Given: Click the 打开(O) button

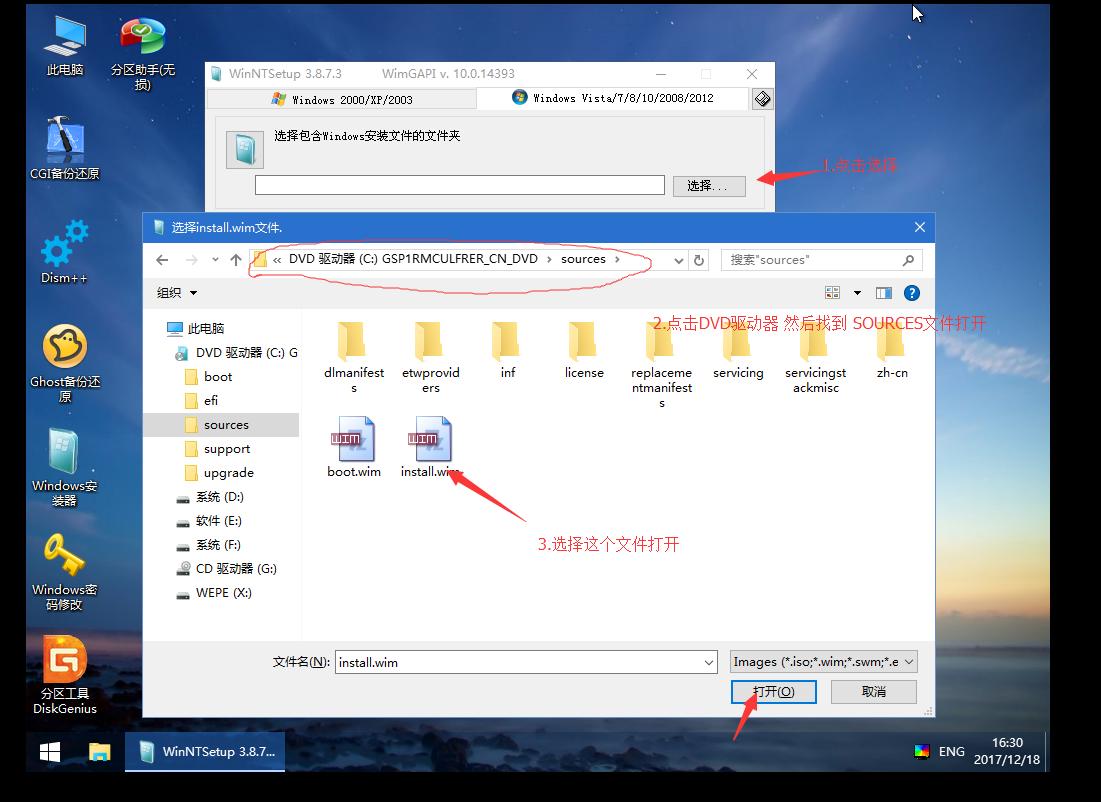Looking at the screenshot, I should click(773, 691).
